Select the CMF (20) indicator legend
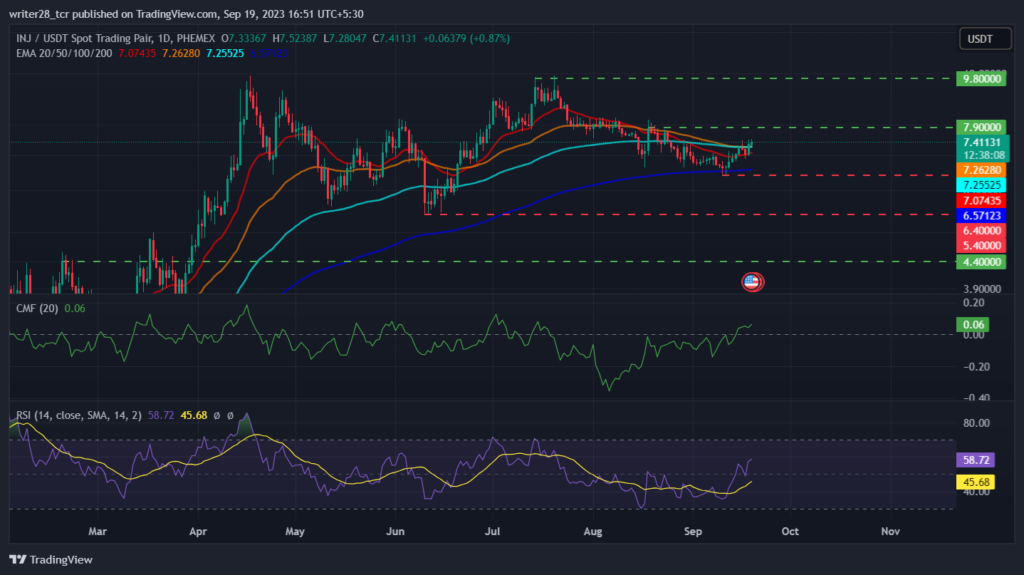 [37, 308]
